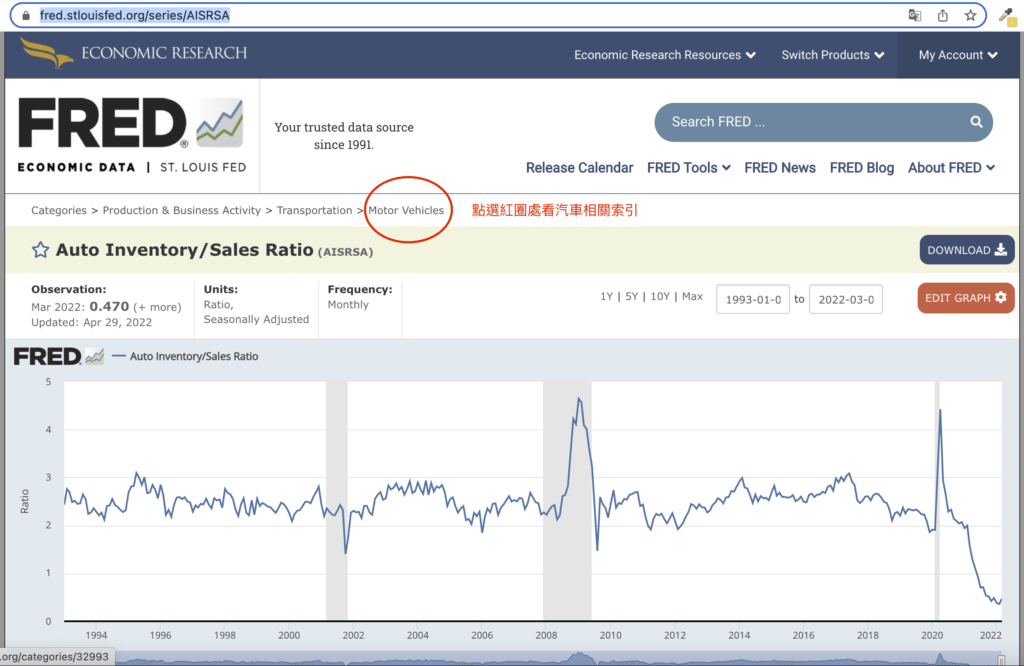Set the chart range to 5Y

631,297
